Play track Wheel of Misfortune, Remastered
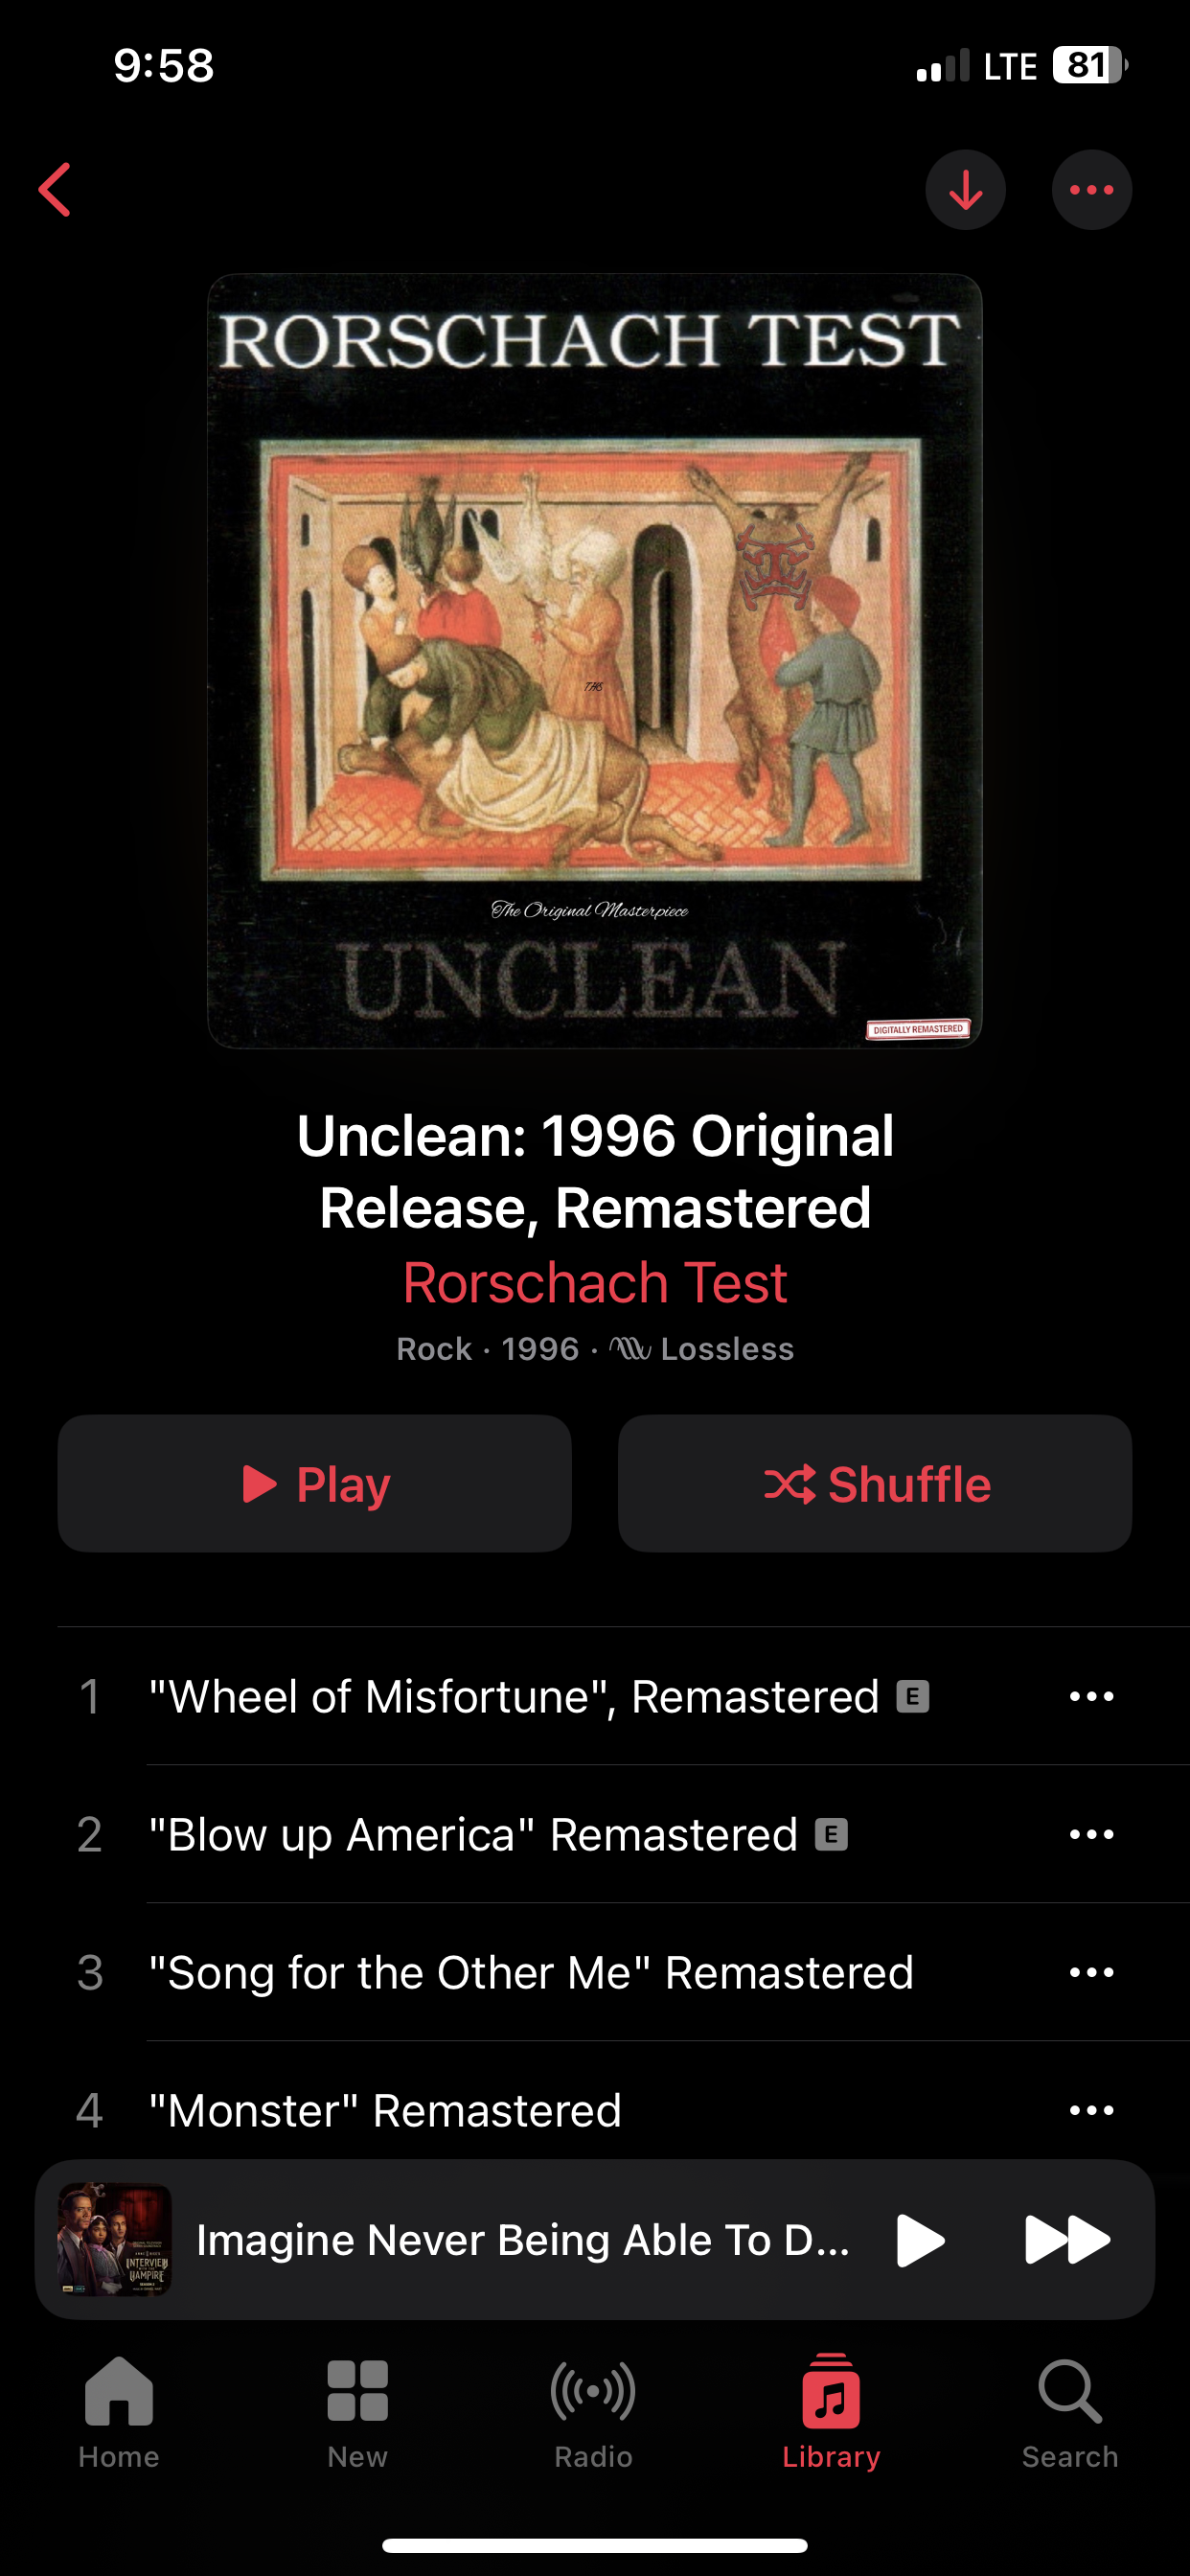Image resolution: width=1190 pixels, height=2576 pixels. 513,1697
